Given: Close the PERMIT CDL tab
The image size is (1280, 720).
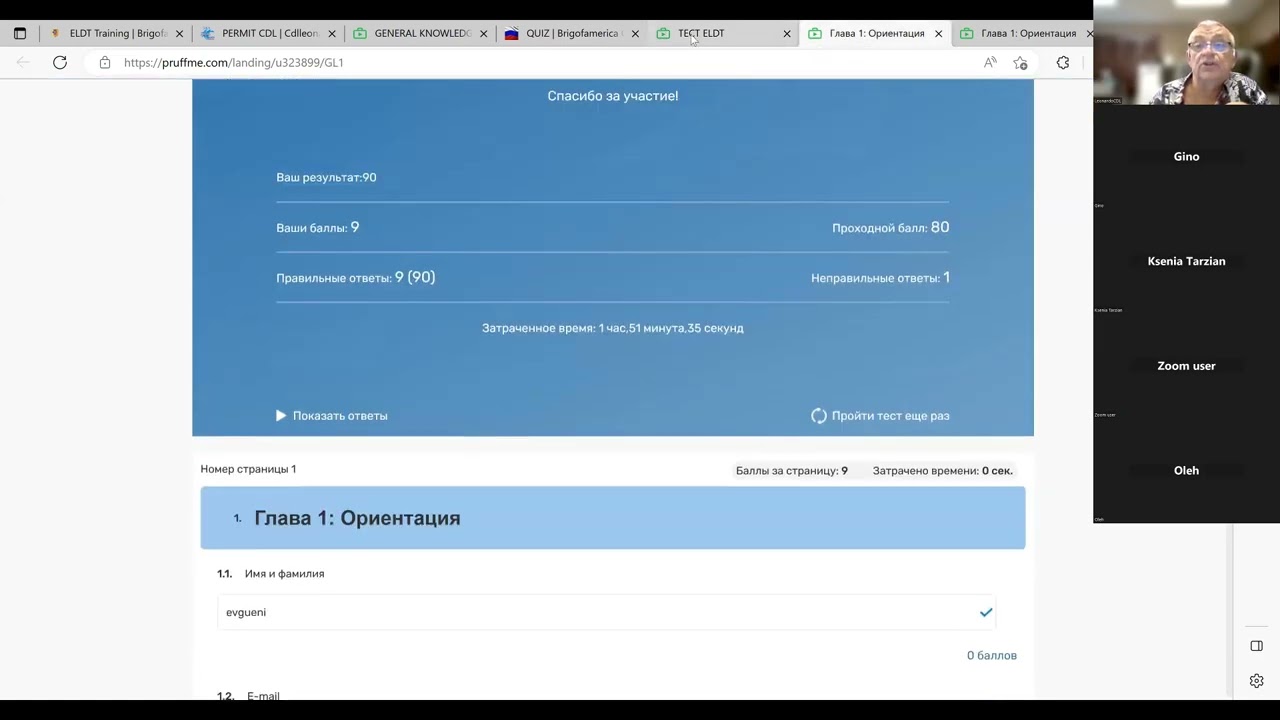Looking at the screenshot, I should click(x=332, y=33).
